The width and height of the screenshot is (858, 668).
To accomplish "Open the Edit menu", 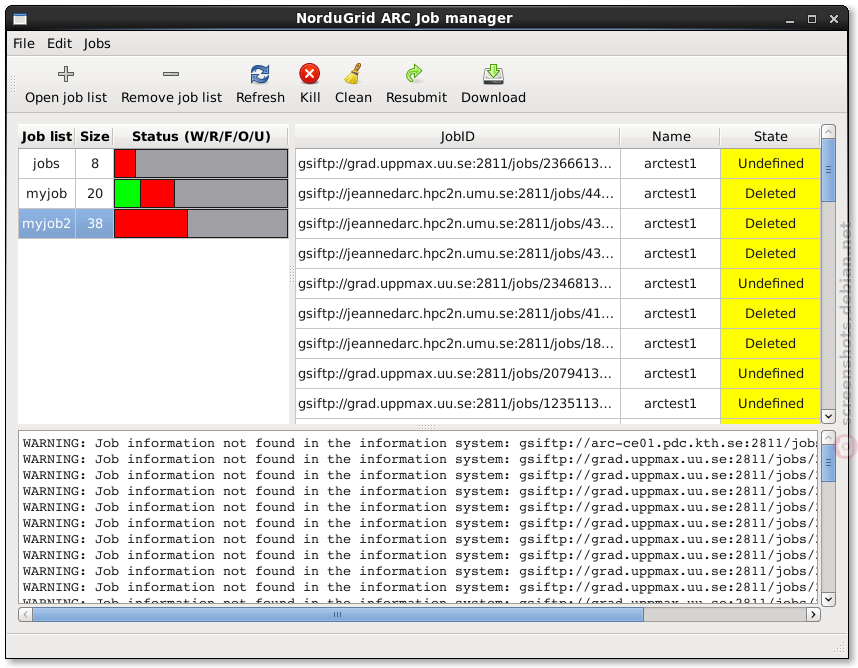I will pyautogui.click(x=59, y=43).
